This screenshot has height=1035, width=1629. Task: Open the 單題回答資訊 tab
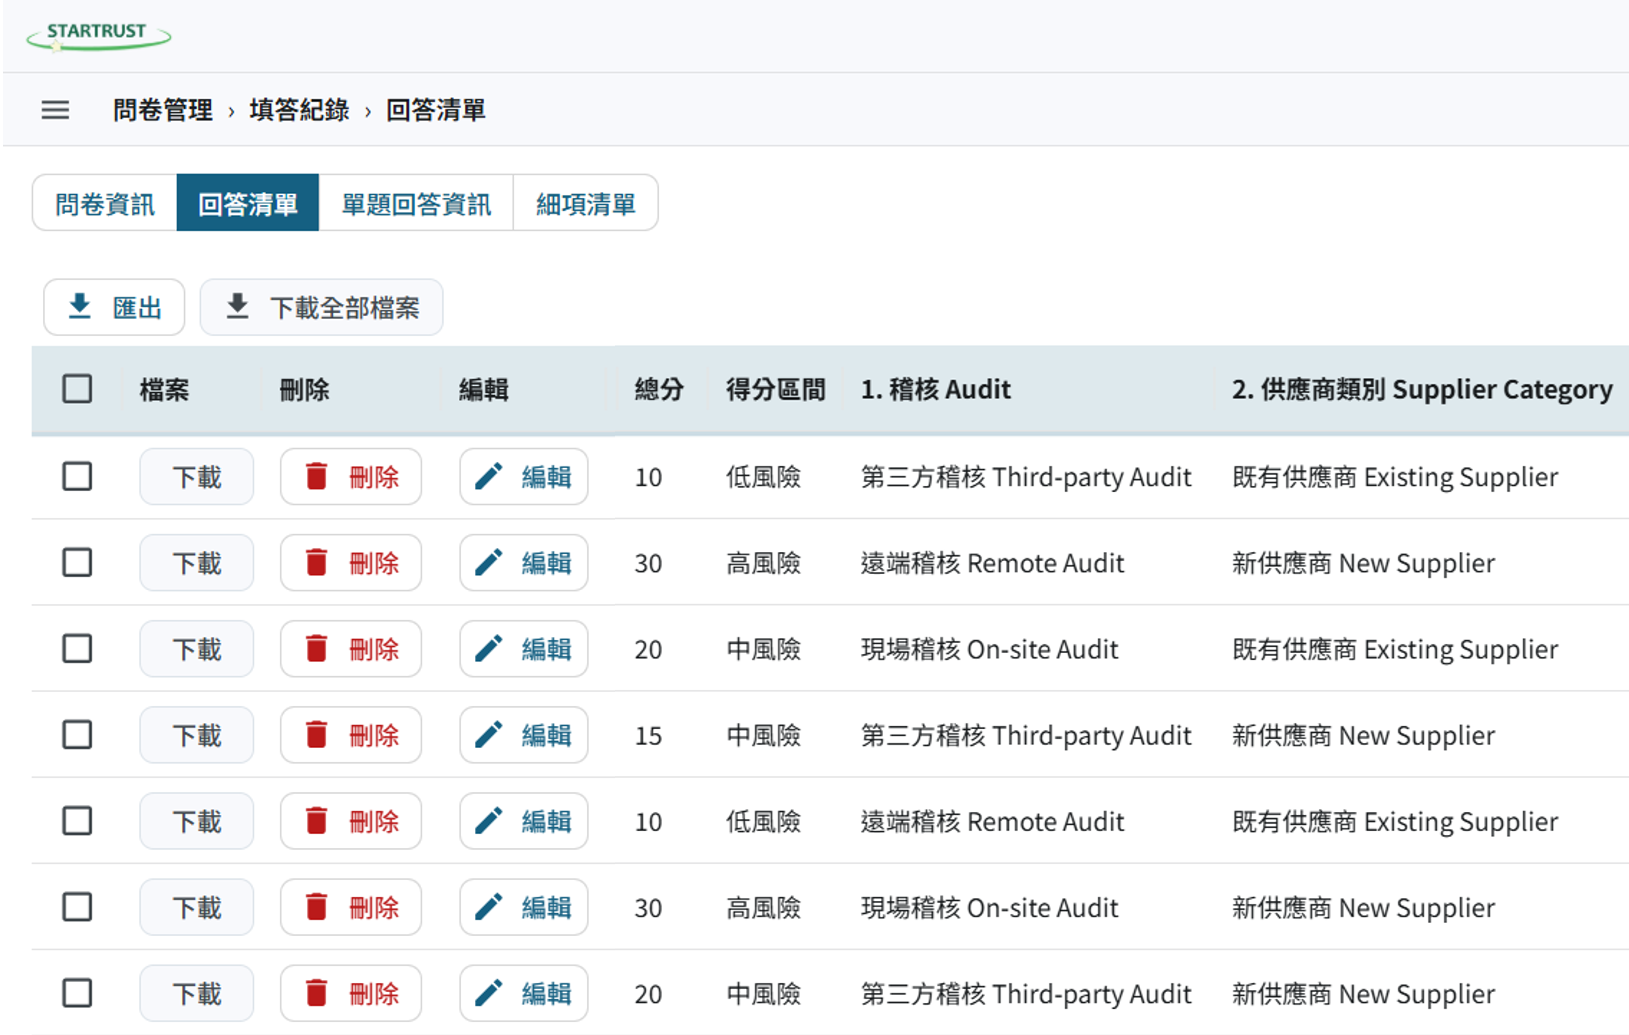coord(416,204)
